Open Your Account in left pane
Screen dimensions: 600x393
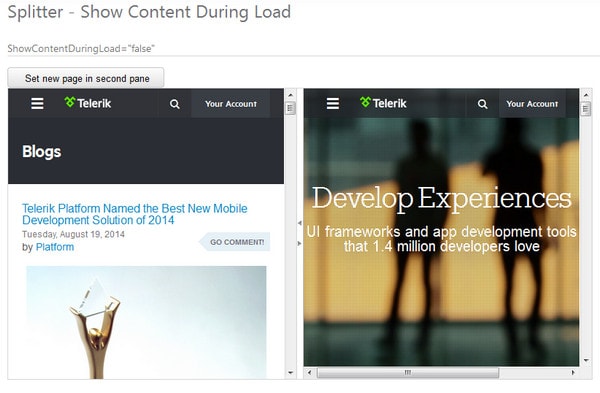tap(231, 104)
